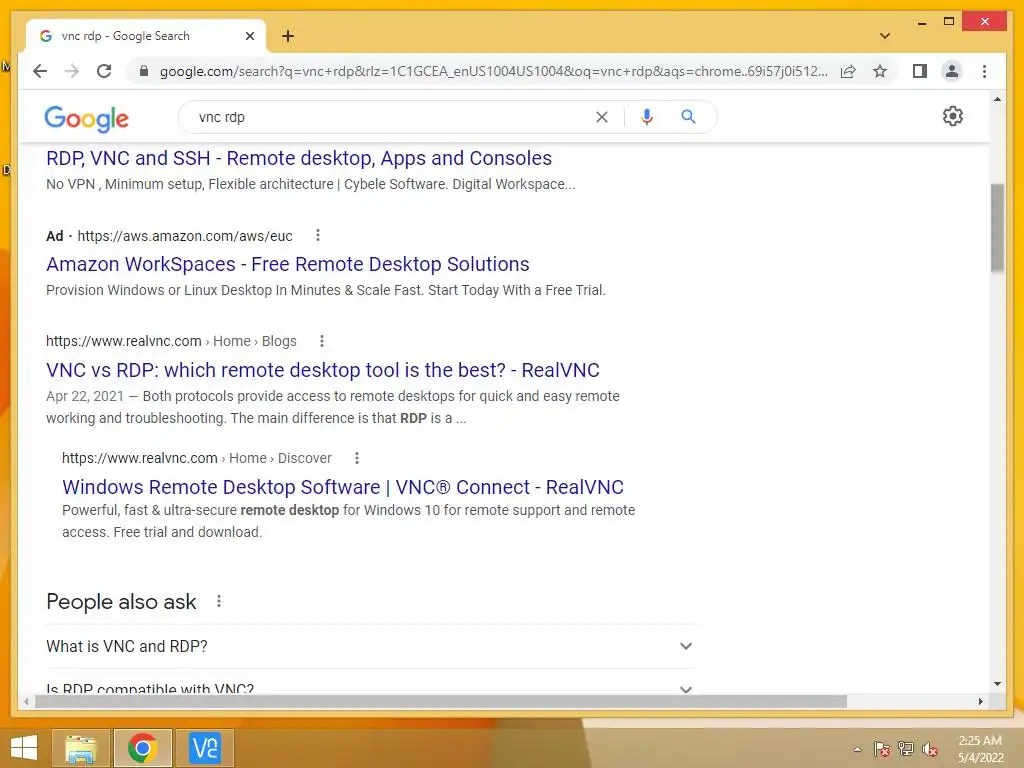The width and height of the screenshot is (1024, 768).
Task: Open three-dot menu beside aws.amazon.com ad
Action: [x=318, y=235]
